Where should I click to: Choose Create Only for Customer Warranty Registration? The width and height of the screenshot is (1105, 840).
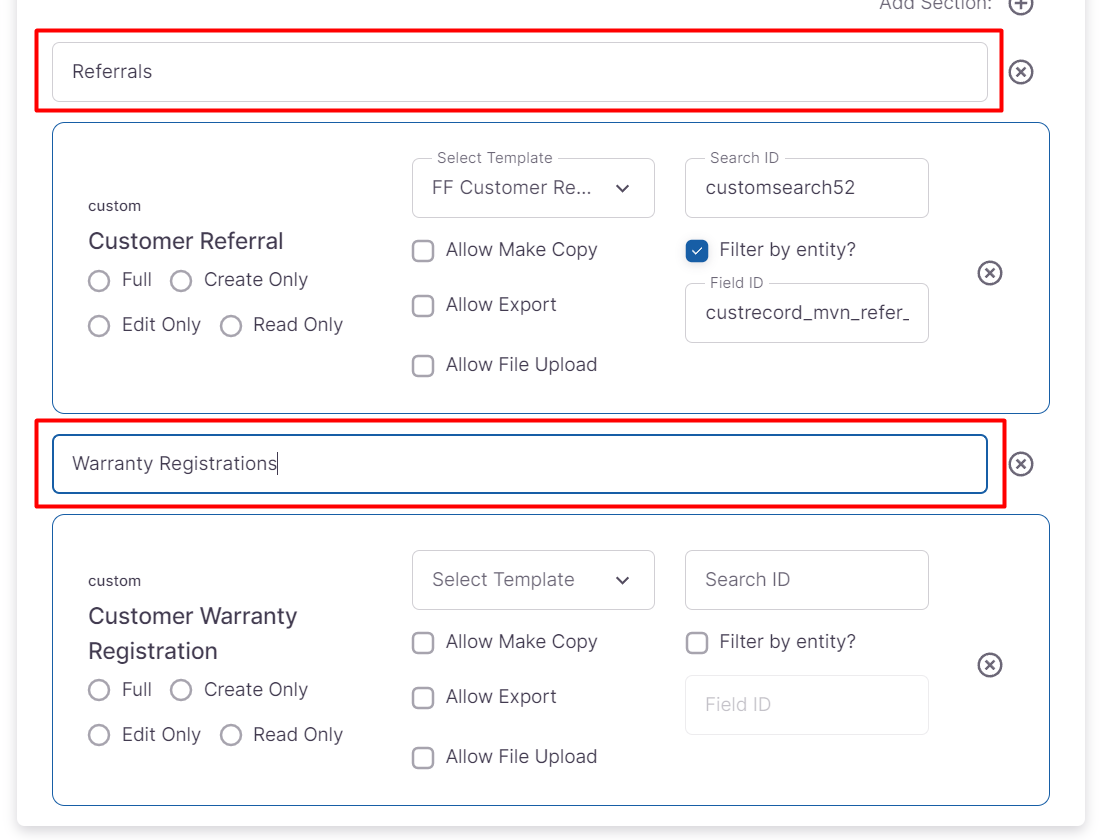point(181,690)
